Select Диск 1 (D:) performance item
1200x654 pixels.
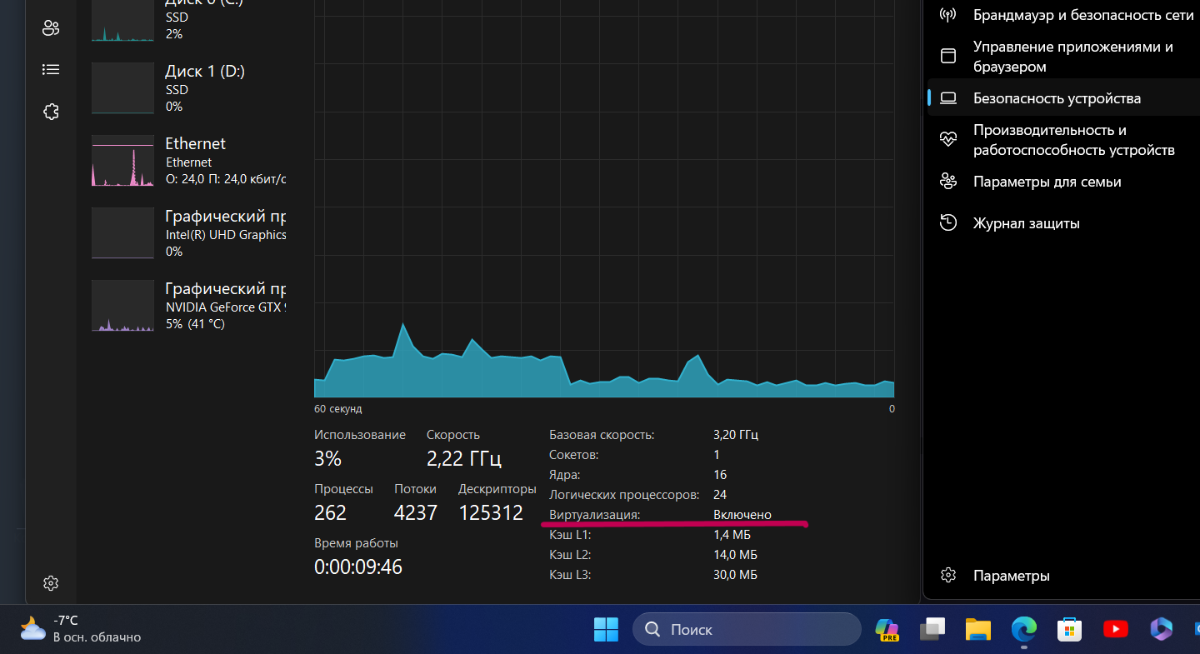click(189, 88)
